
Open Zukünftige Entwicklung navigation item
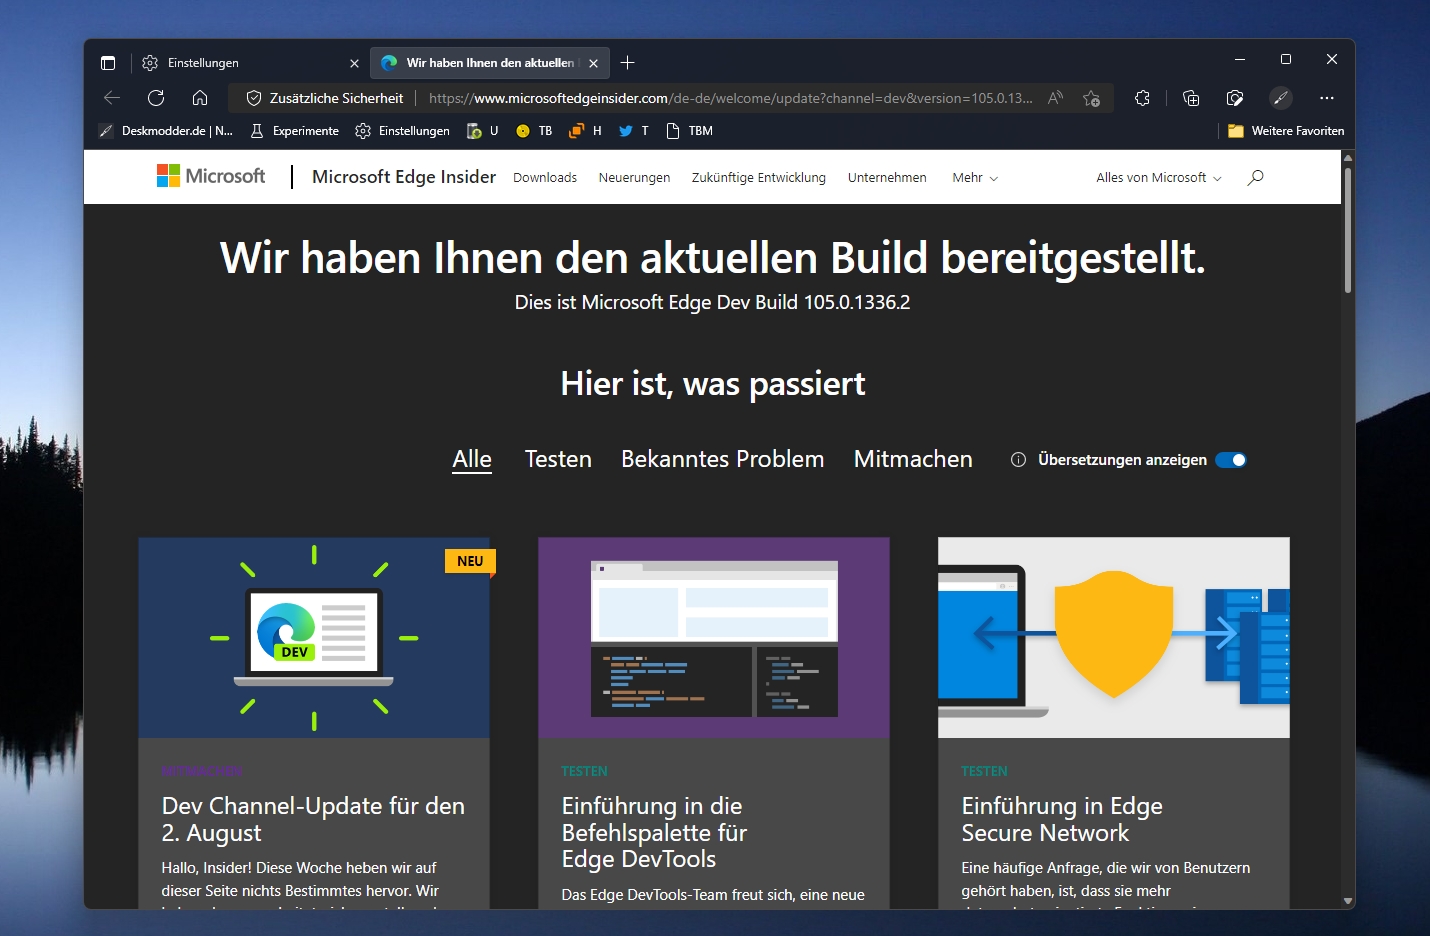[759, 178]
